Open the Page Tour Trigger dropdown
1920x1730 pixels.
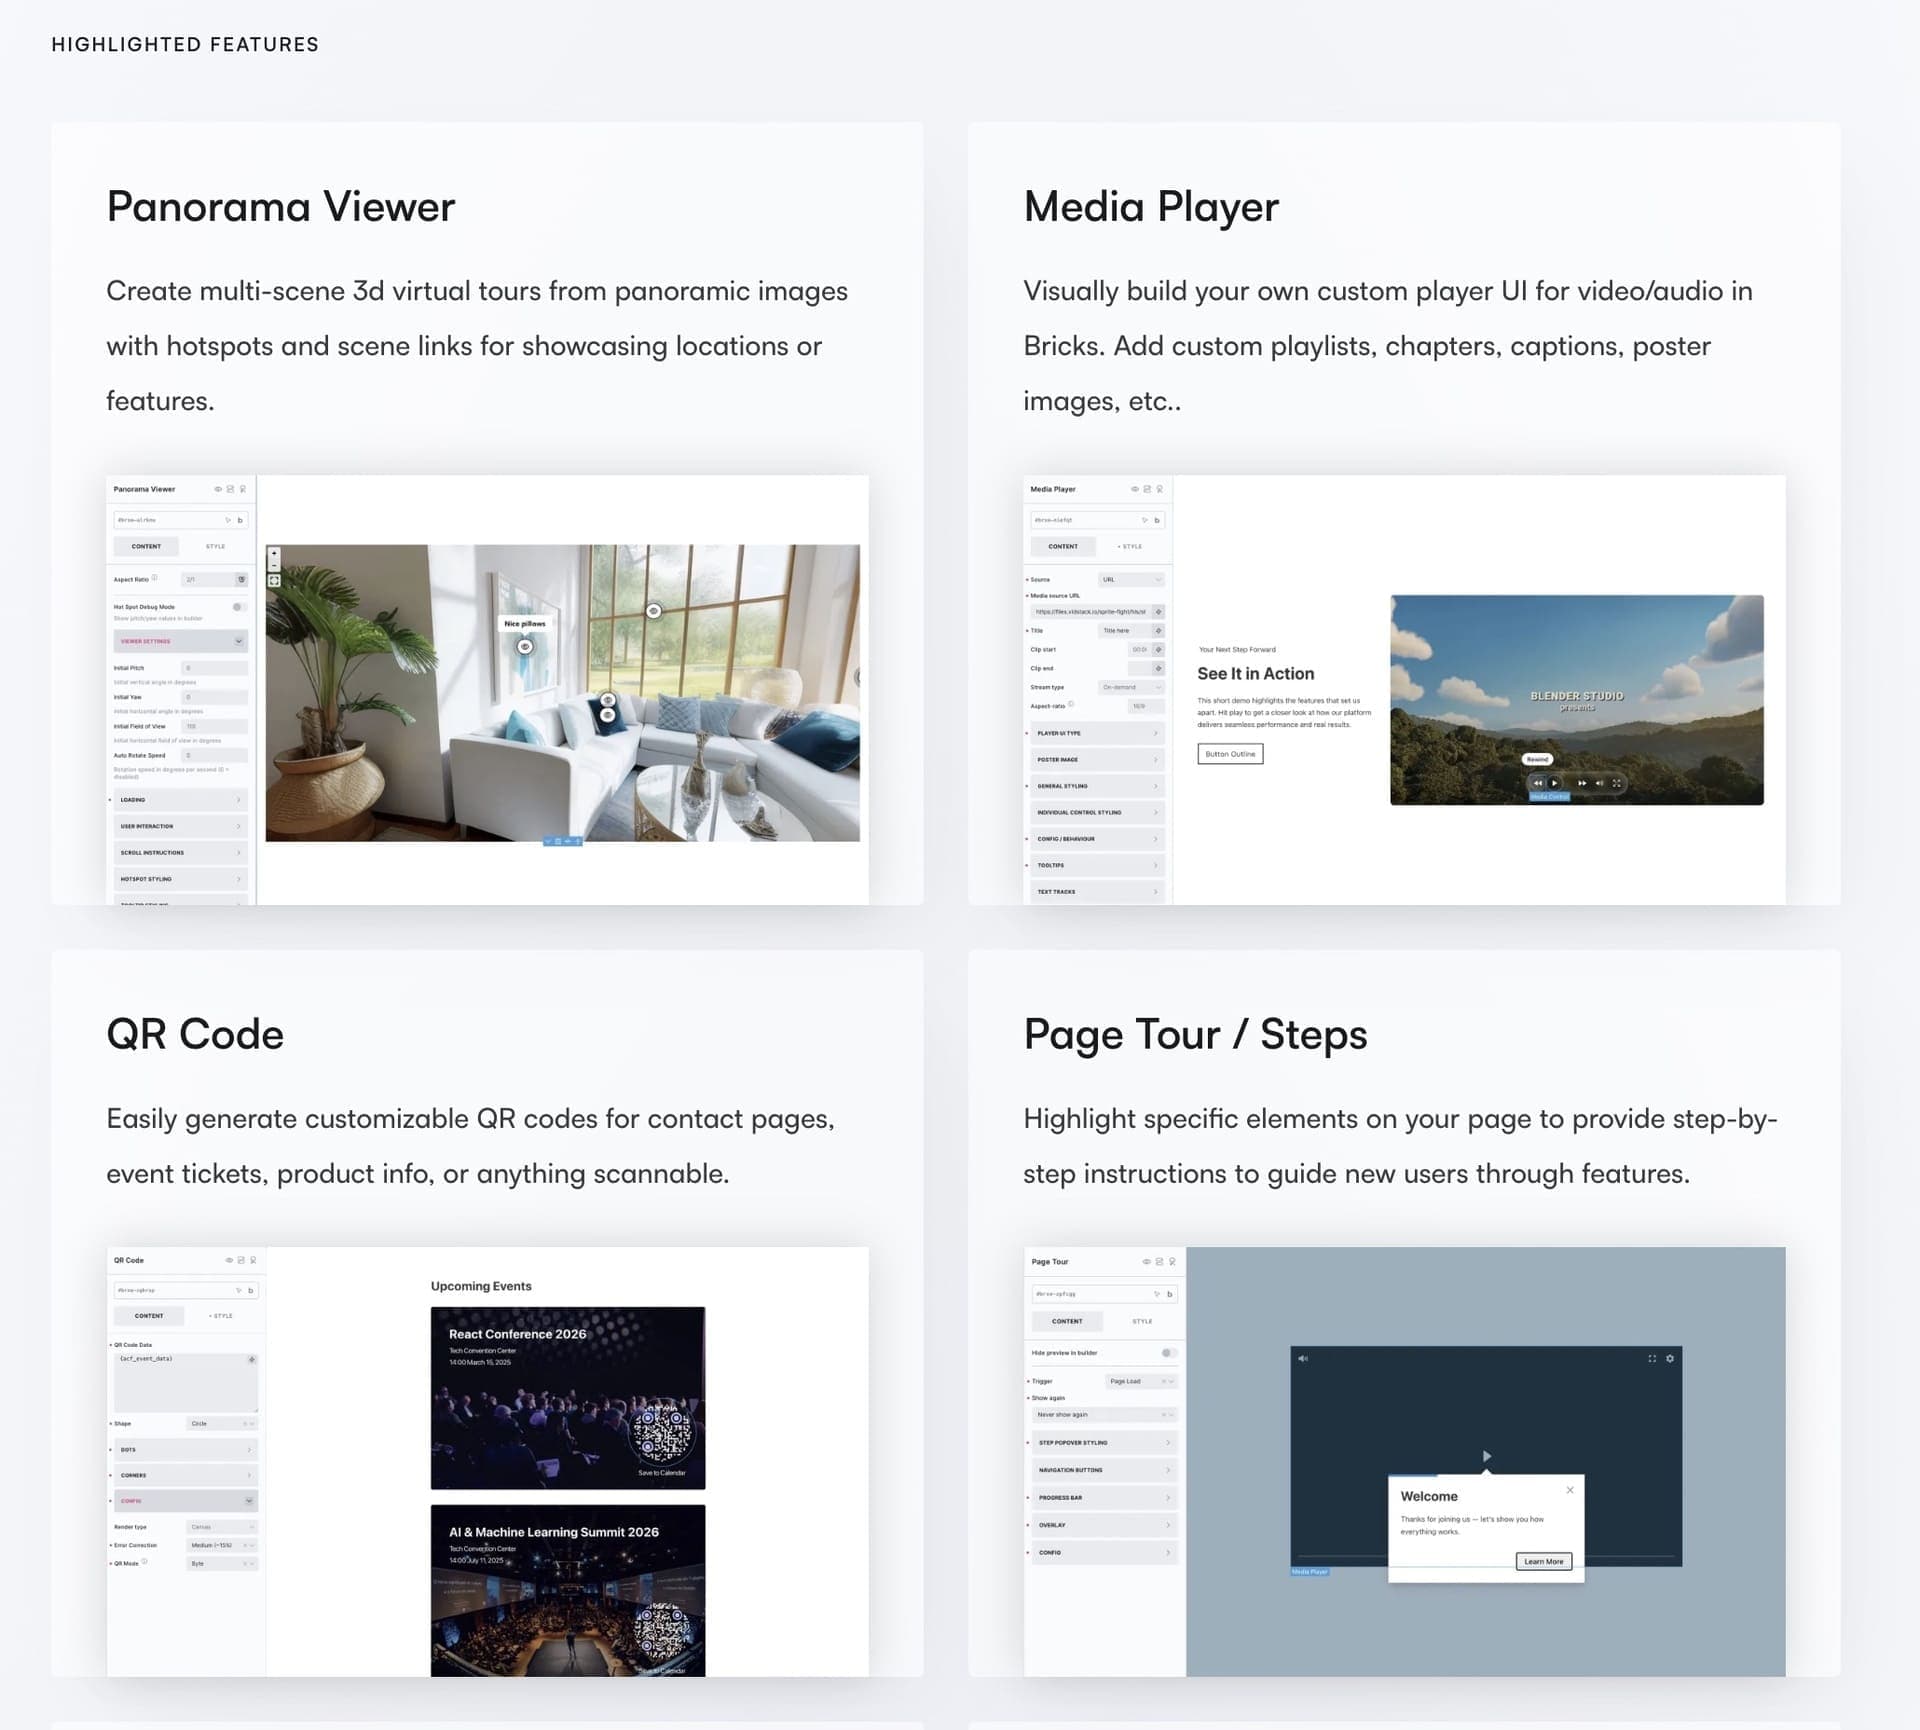click(x=1141, y=1381)
